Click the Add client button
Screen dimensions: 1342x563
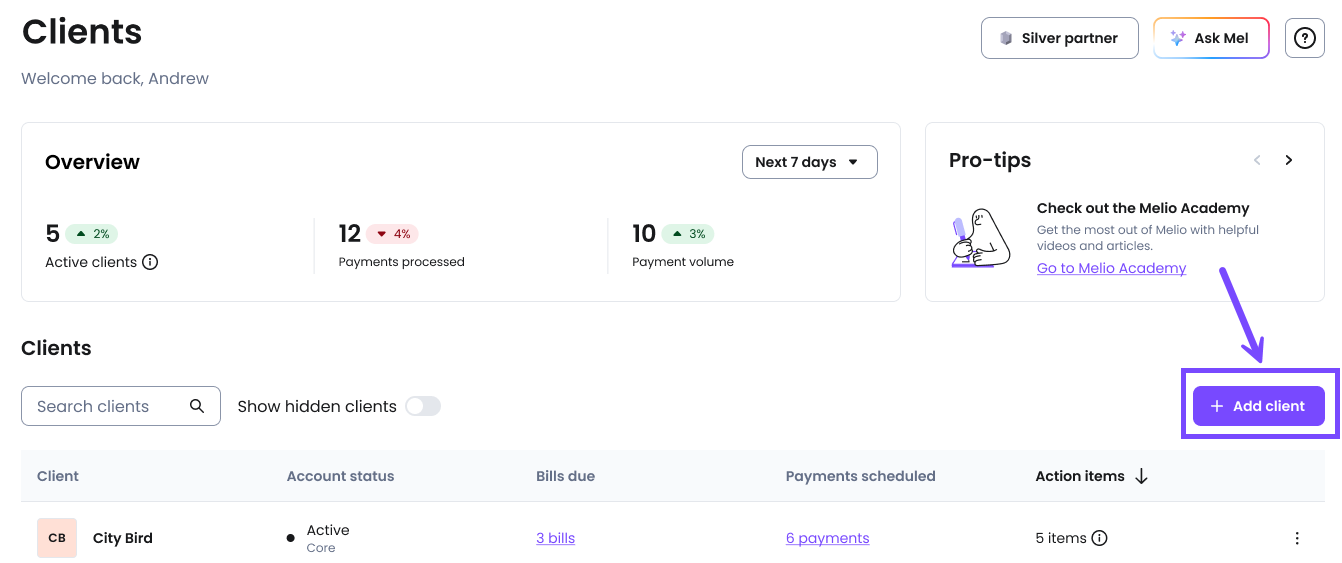click(1259, 406)
